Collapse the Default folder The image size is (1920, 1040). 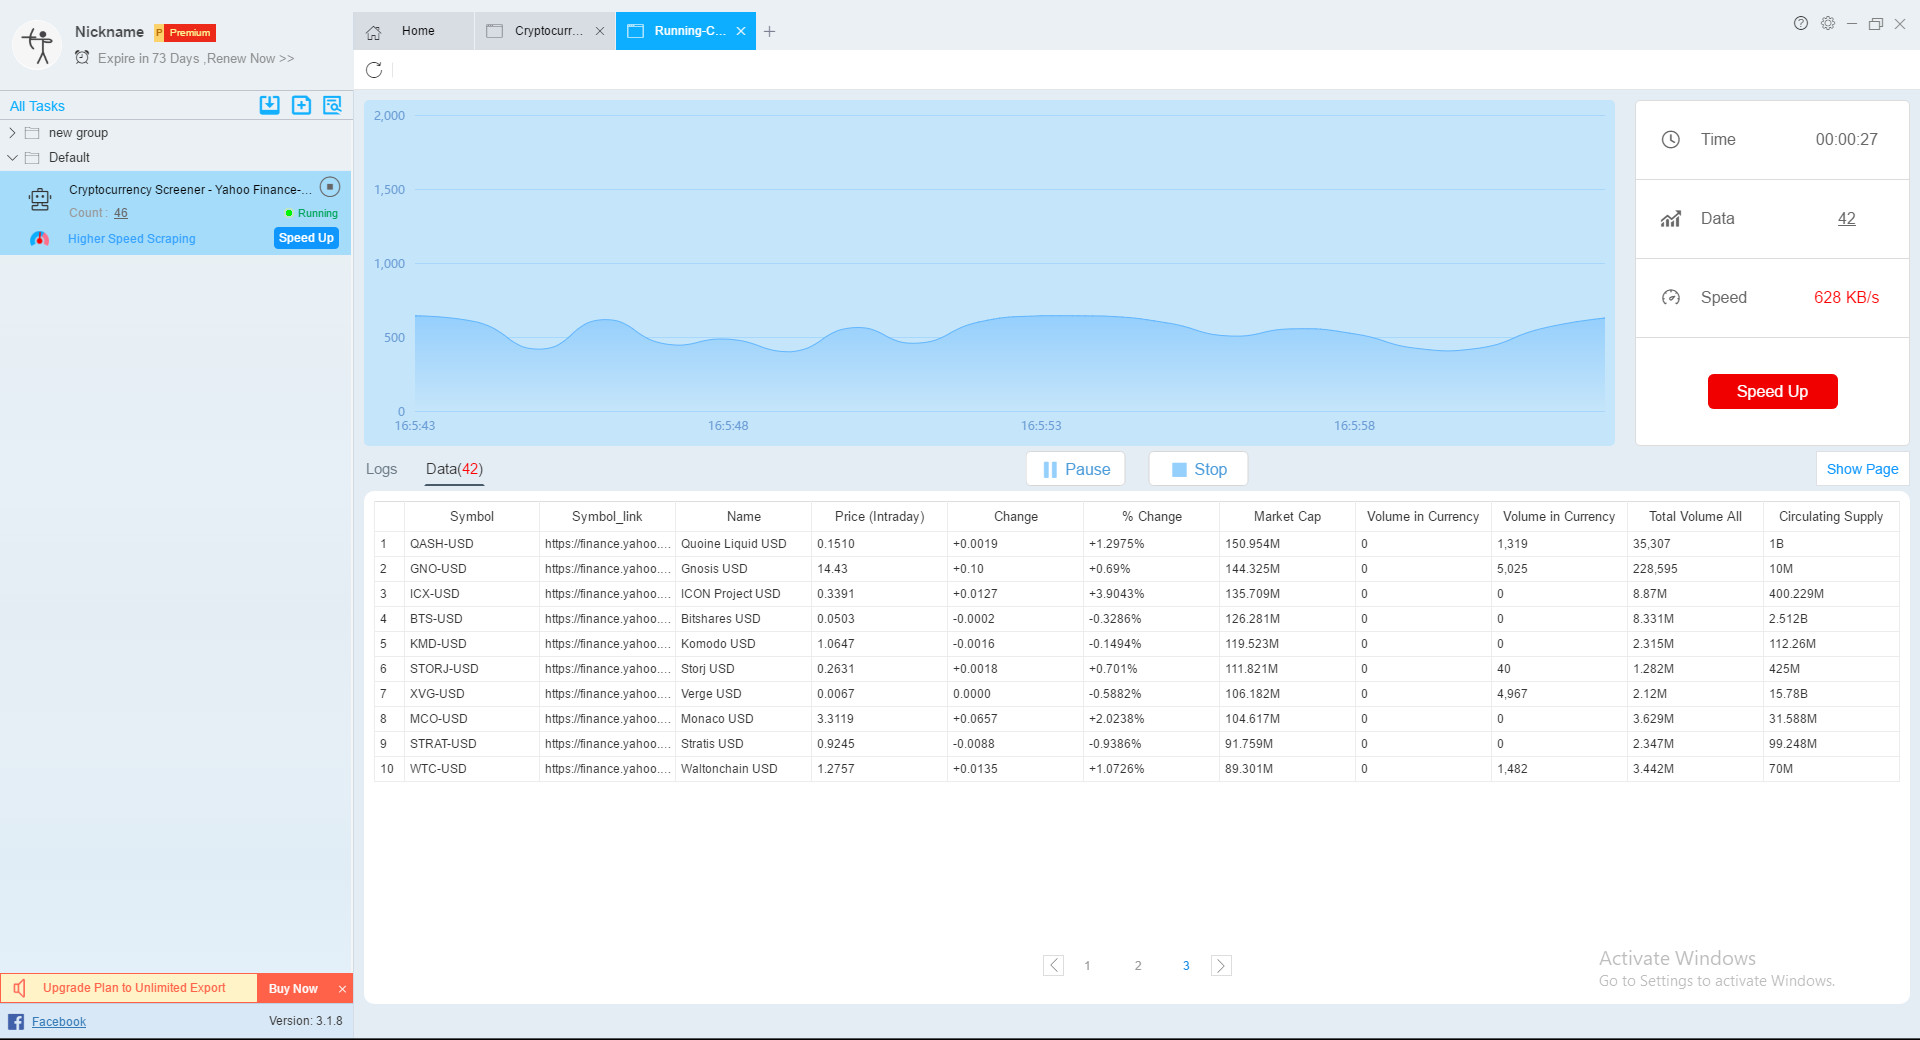click(x=12, y=158)
